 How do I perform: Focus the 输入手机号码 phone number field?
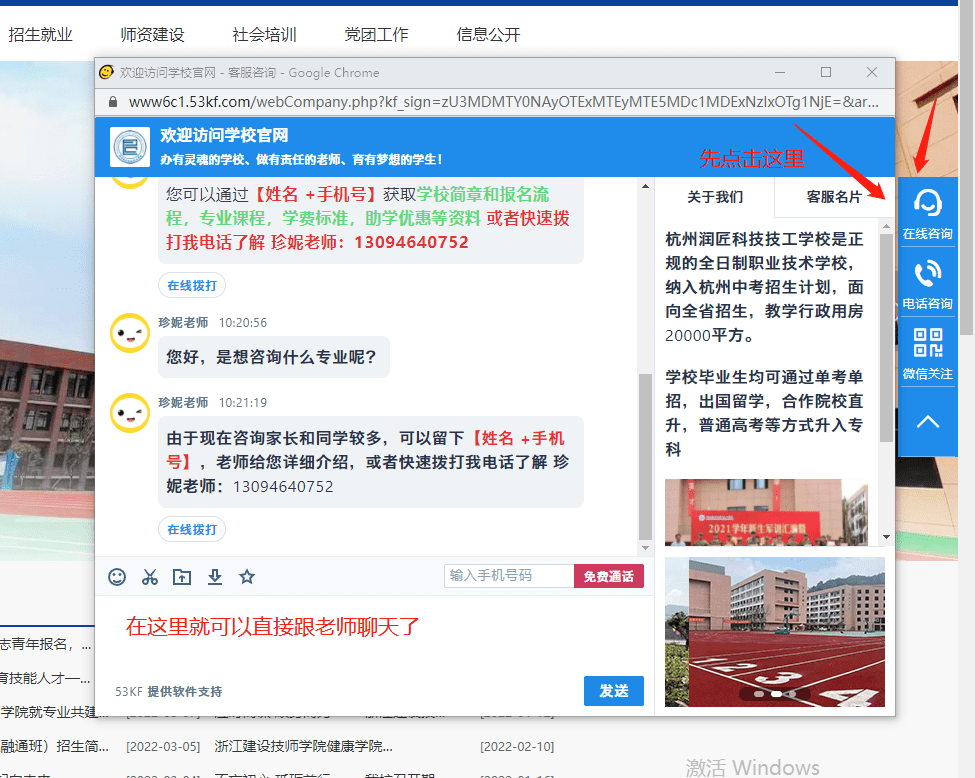coord(509,576)
